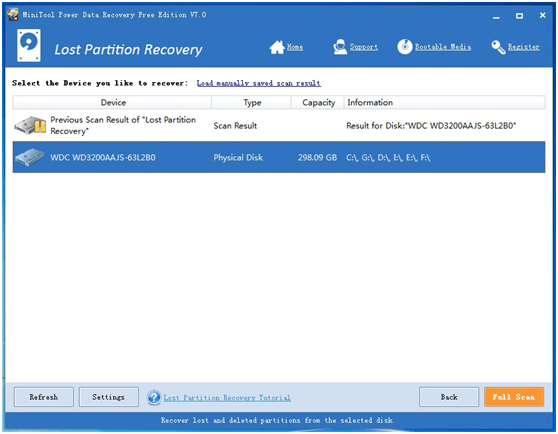Open the Bootable Media link
558x434 pixels.
[x=443, y=47]
